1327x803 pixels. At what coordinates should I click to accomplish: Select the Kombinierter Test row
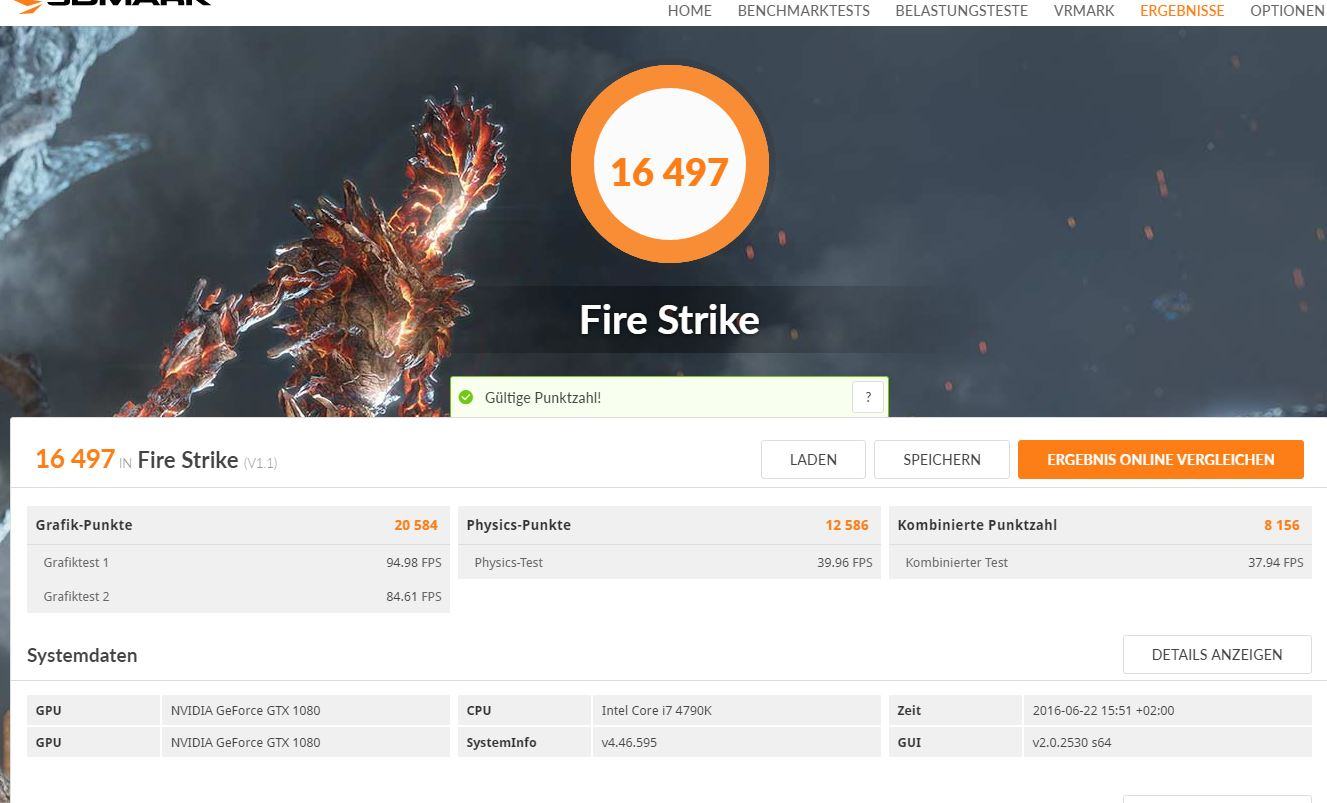click(1100, 562)
